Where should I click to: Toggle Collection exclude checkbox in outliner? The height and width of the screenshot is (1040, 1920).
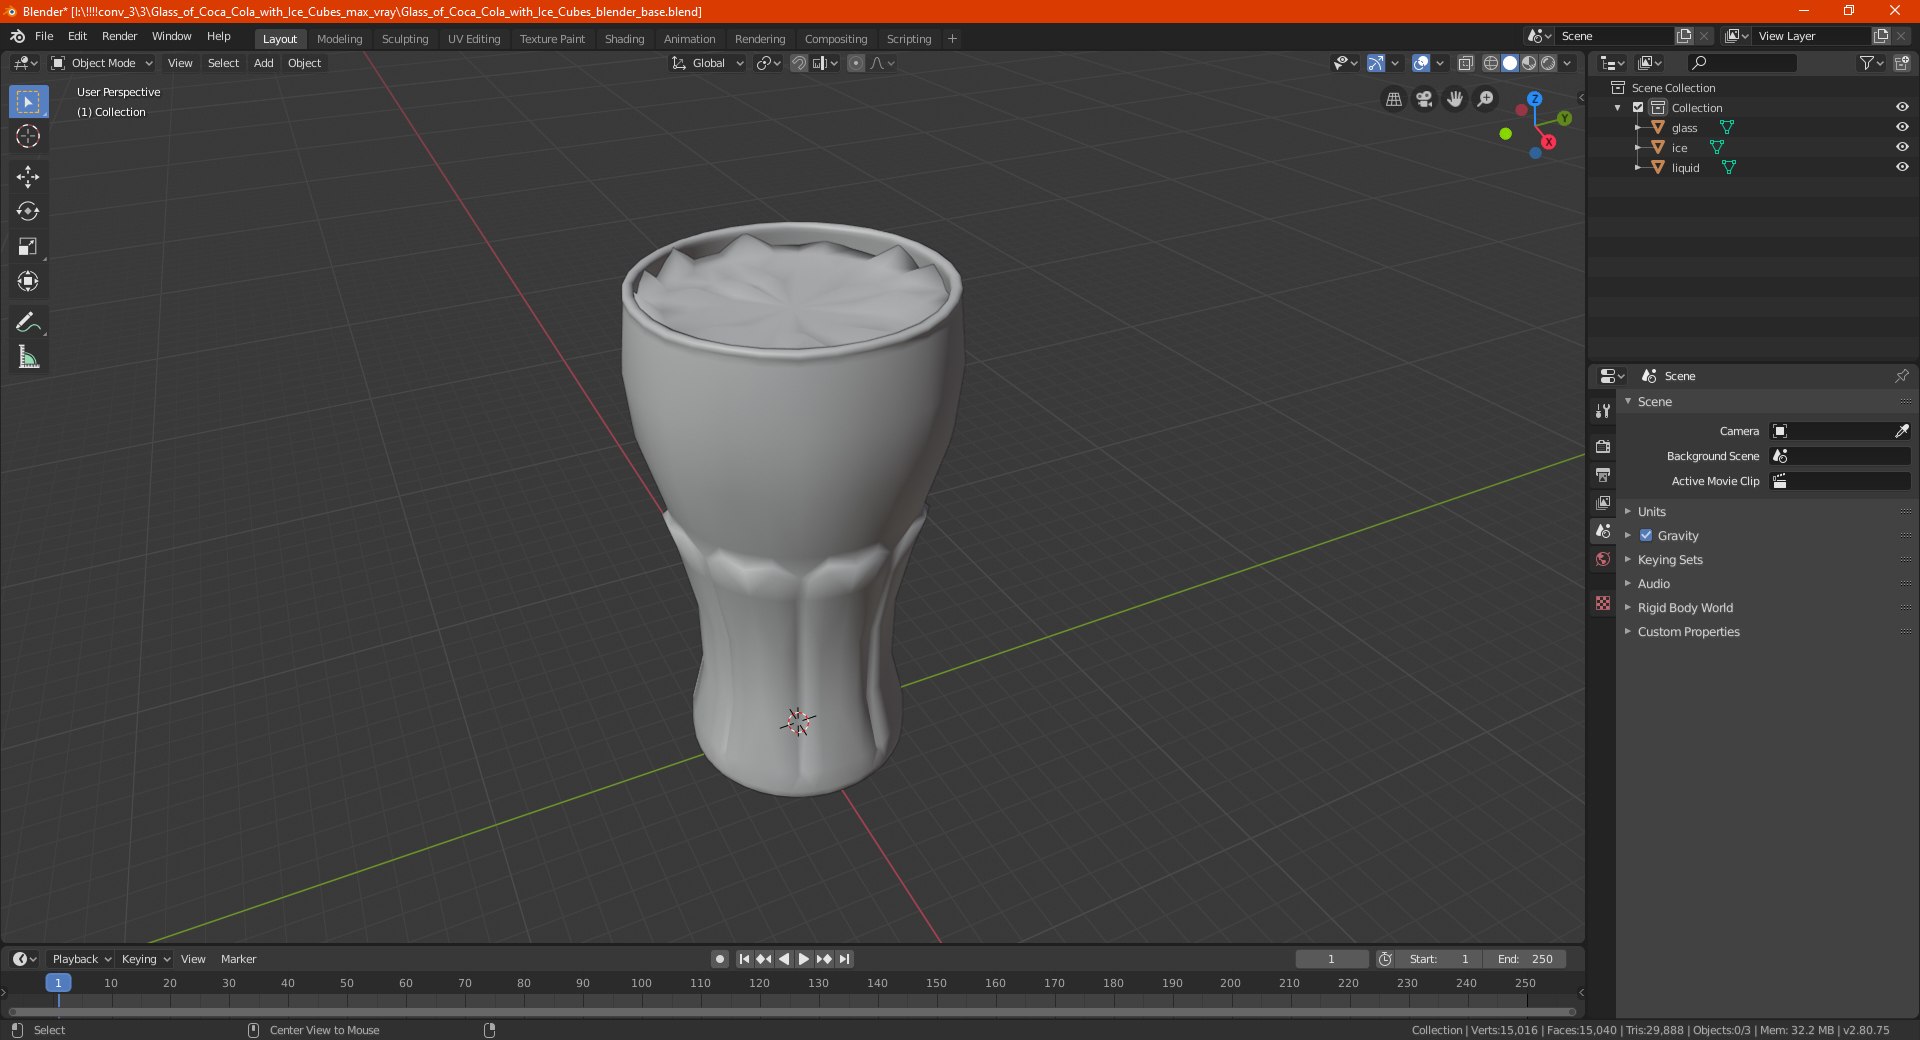[1638, 108]
